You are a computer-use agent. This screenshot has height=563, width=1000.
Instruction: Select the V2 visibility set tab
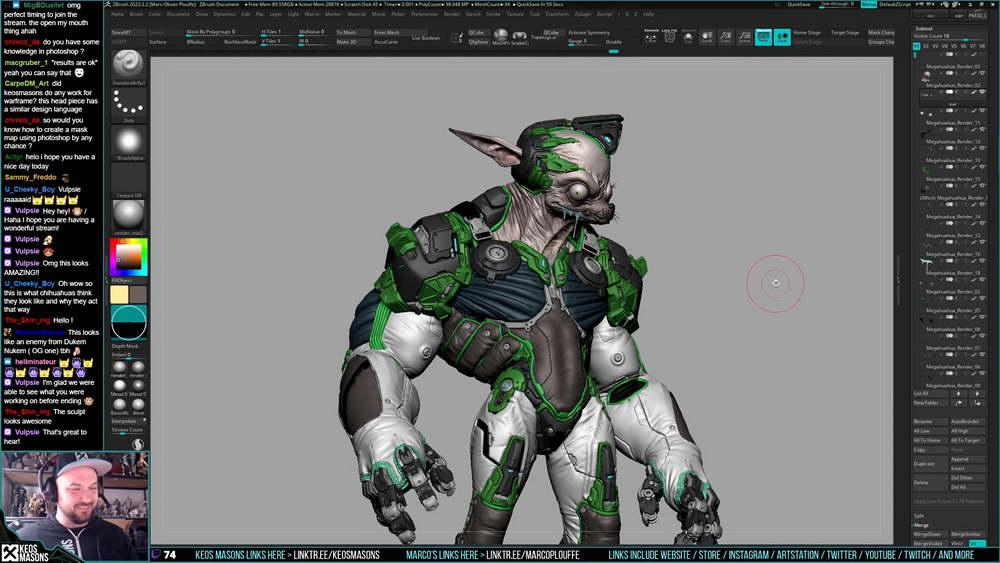tap(926, 47)
